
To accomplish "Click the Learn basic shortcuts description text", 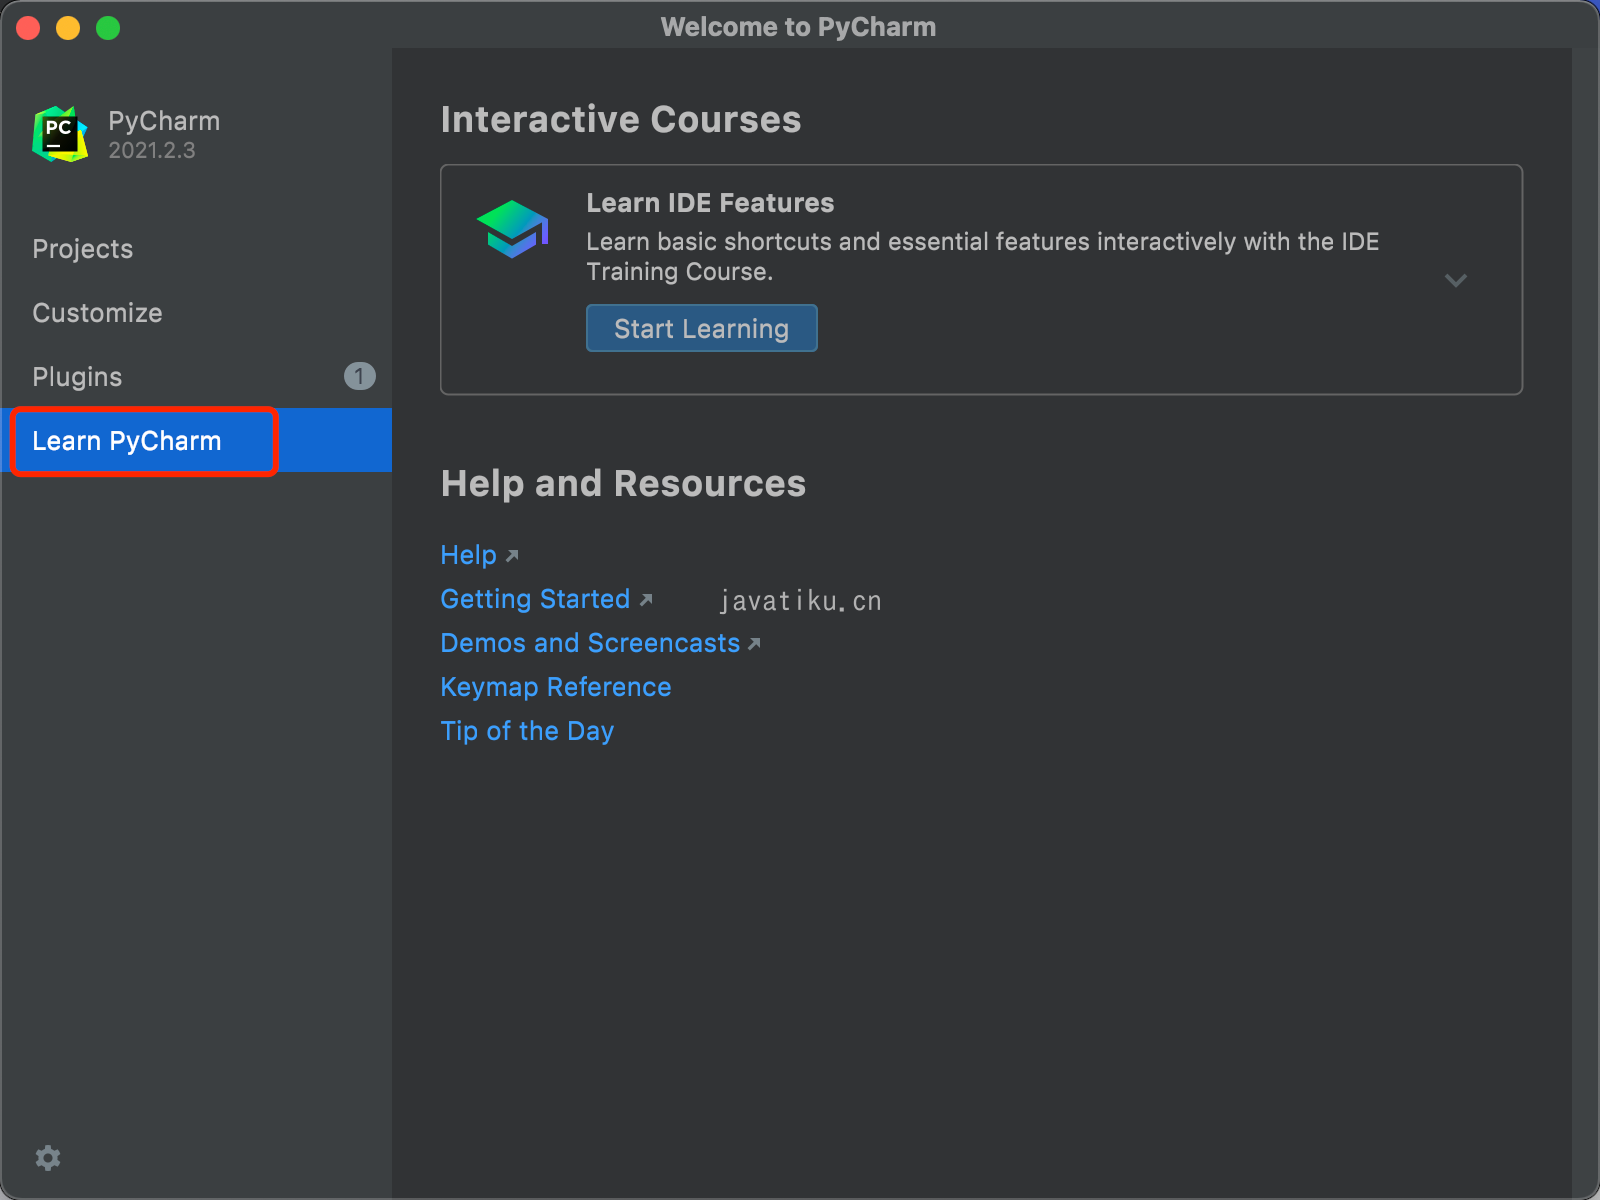I will click(983, 257).
